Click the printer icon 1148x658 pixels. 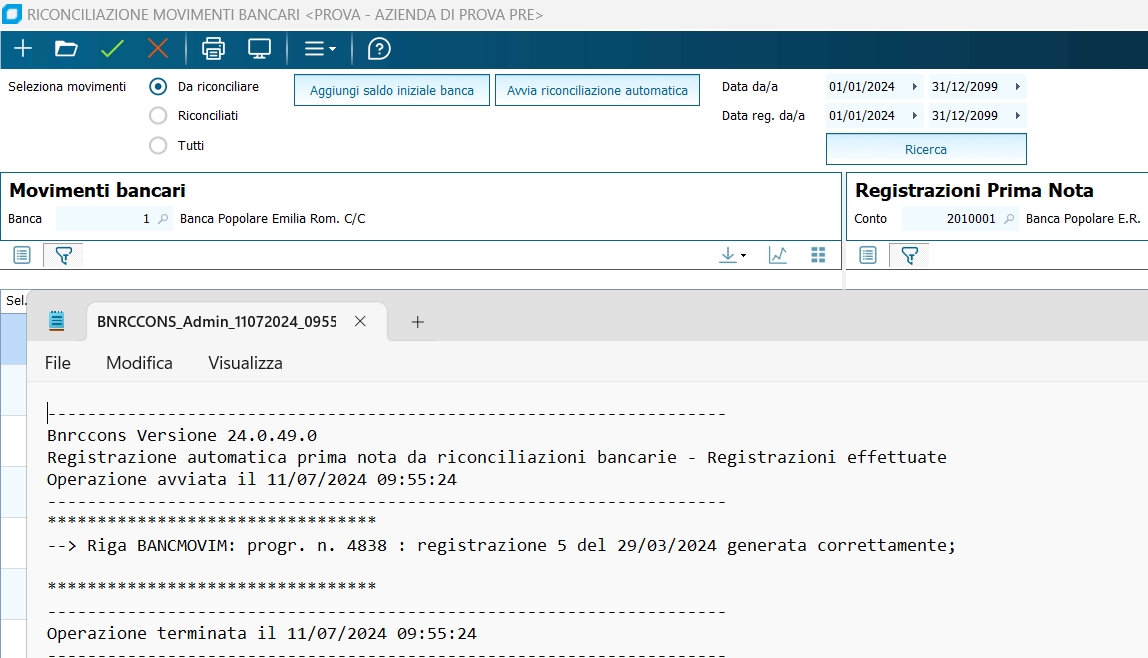point(213,49)
